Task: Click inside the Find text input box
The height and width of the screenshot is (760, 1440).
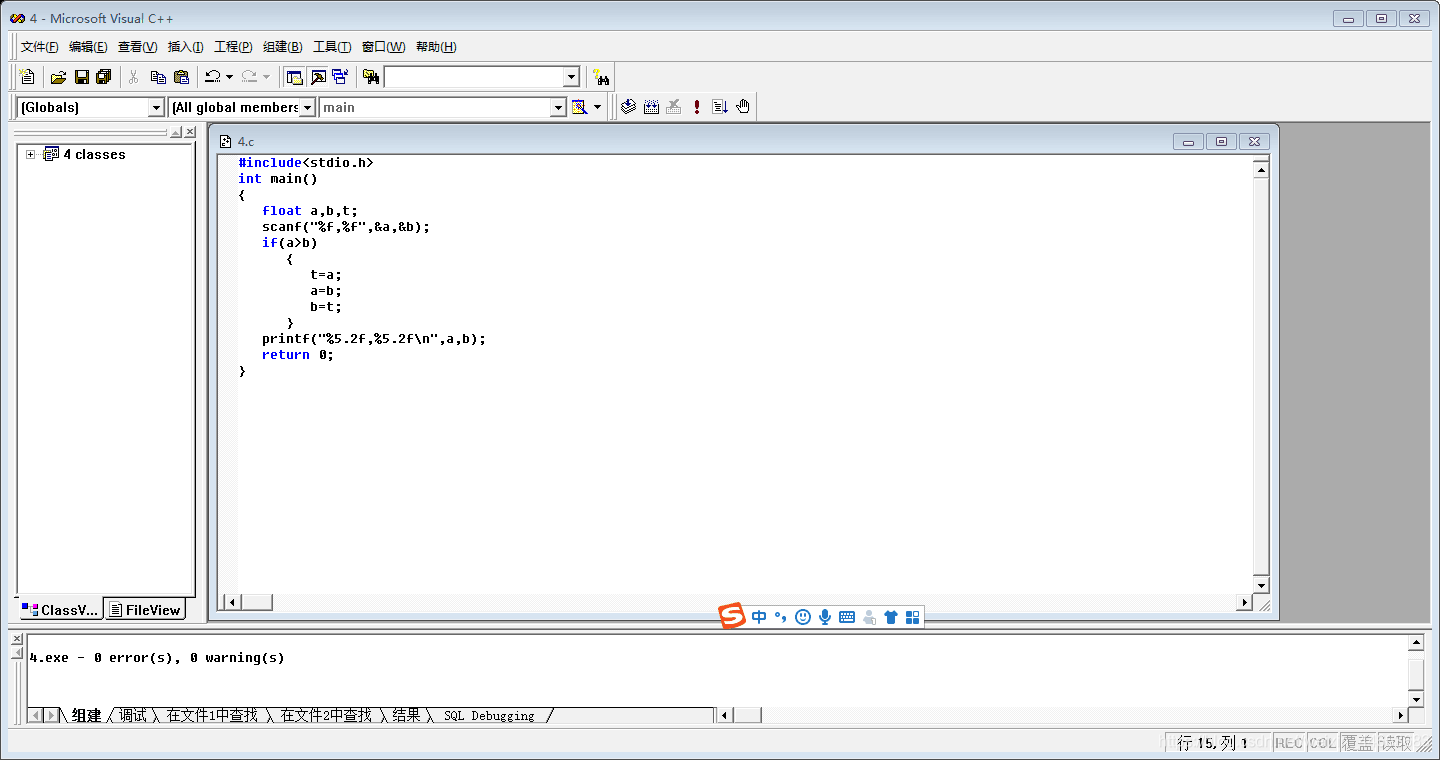Action: coord(473,77)
